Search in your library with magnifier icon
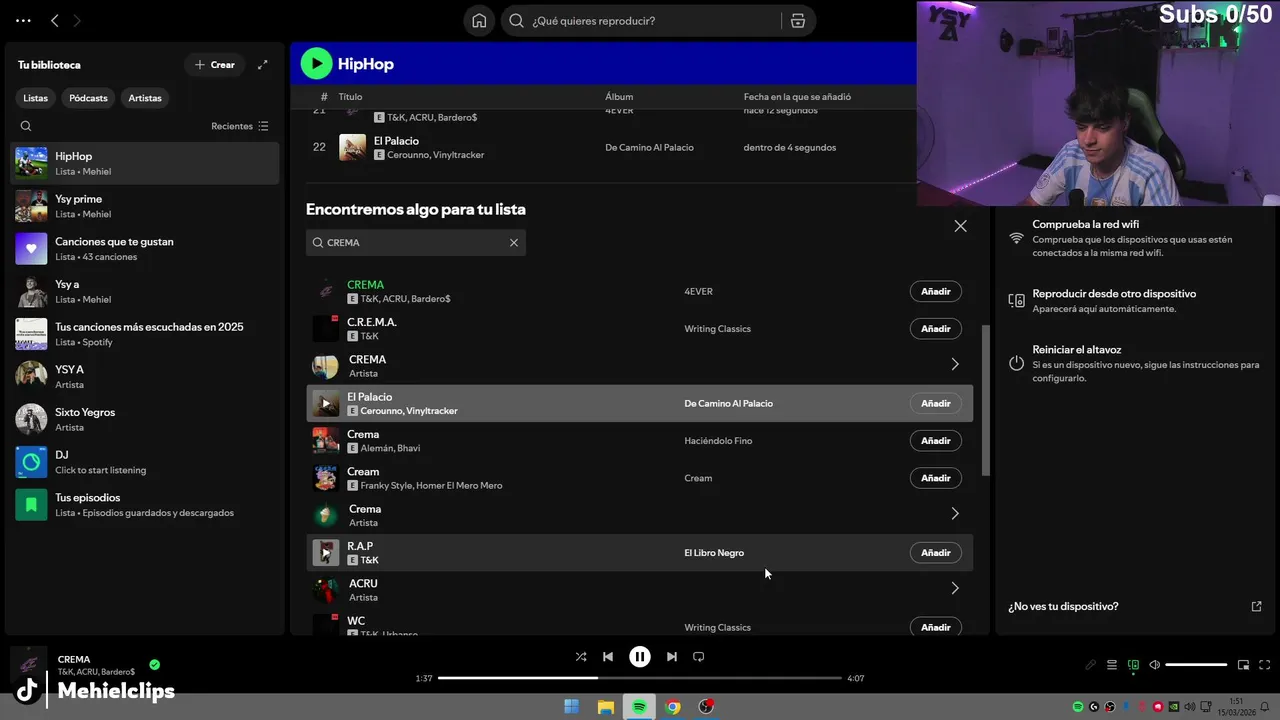This screenshot has width=1280, height=720. coord(26,126)
